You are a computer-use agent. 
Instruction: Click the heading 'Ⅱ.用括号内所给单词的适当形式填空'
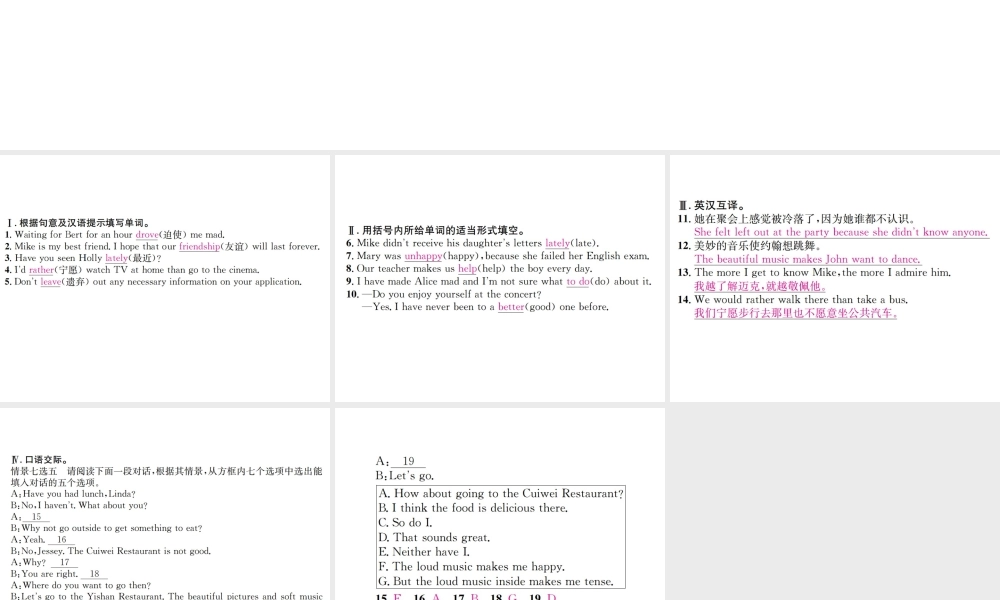[436, 231]
